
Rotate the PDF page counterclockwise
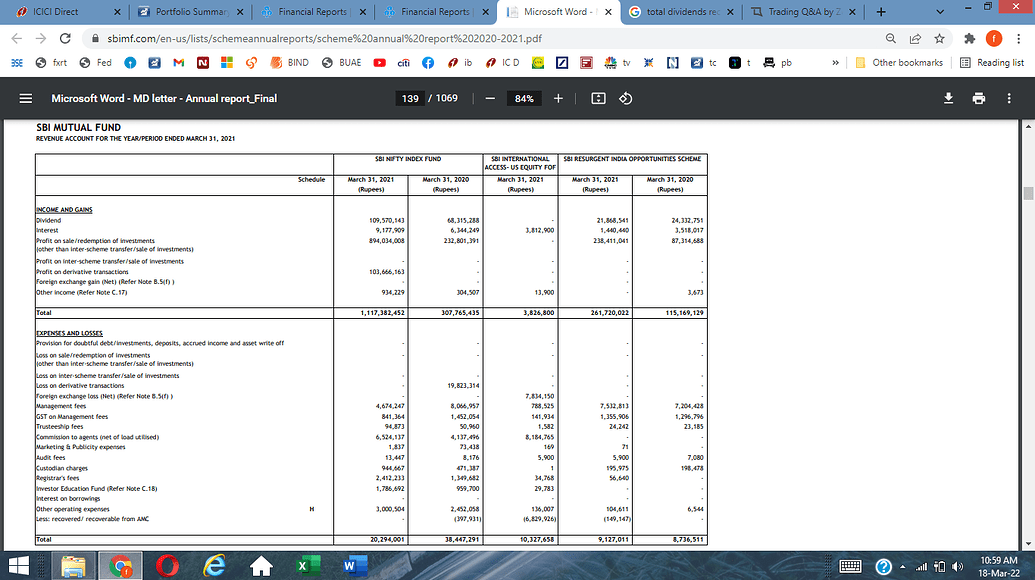tap(627, 98)
